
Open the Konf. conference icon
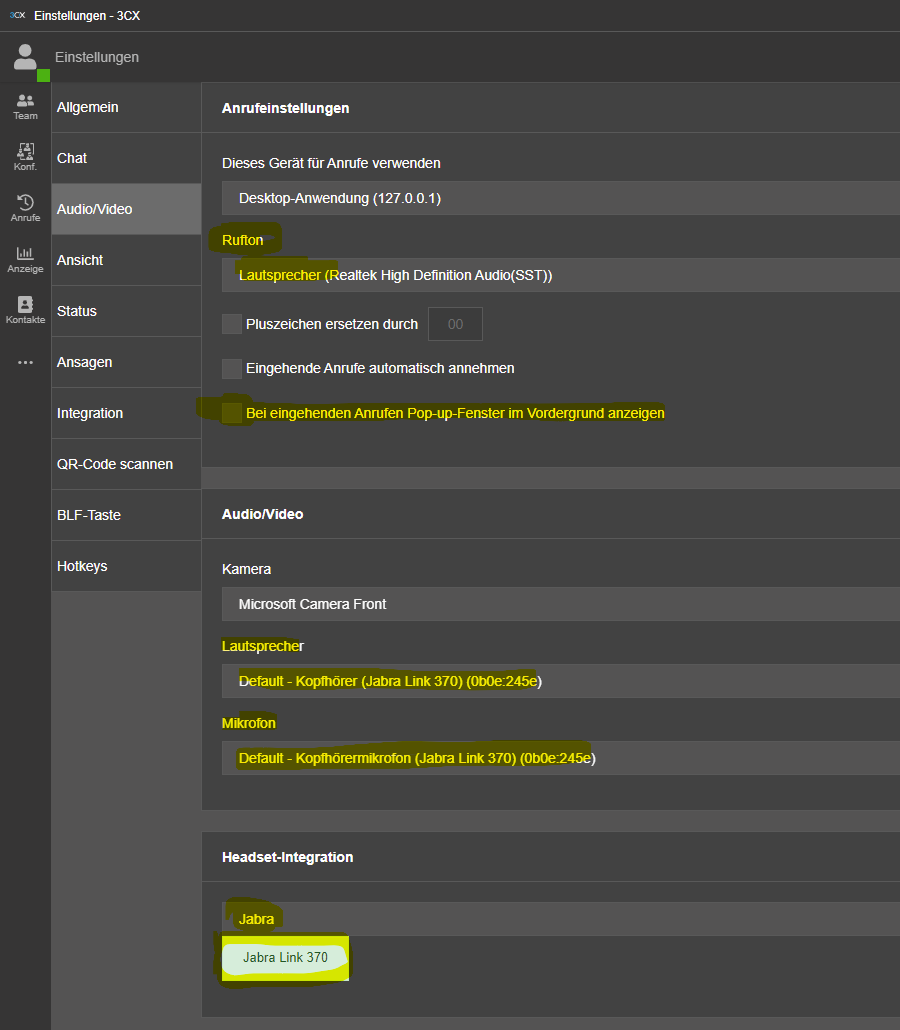[x=25, y=157]
